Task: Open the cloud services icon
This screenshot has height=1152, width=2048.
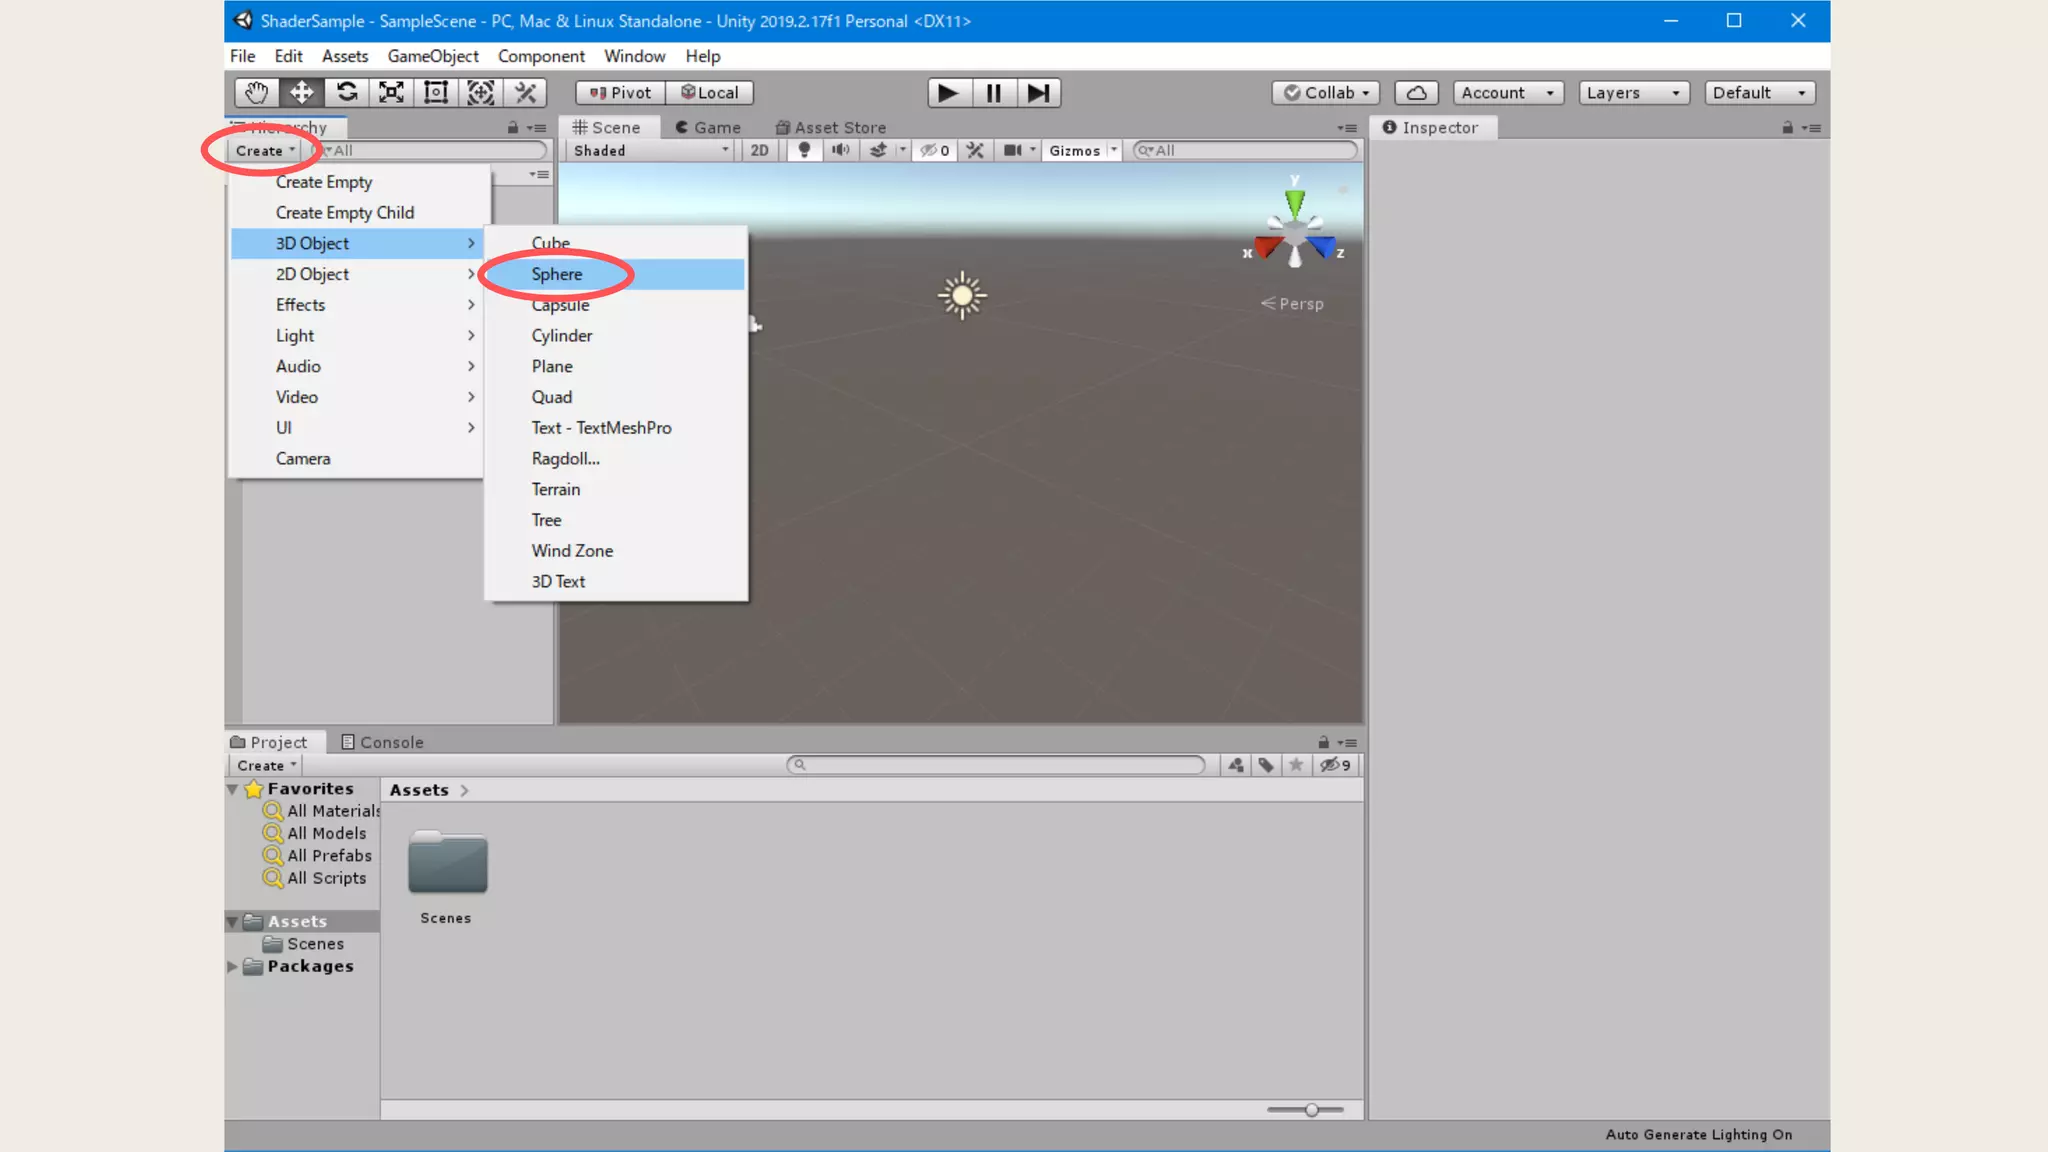Action: coord(1416,93)
